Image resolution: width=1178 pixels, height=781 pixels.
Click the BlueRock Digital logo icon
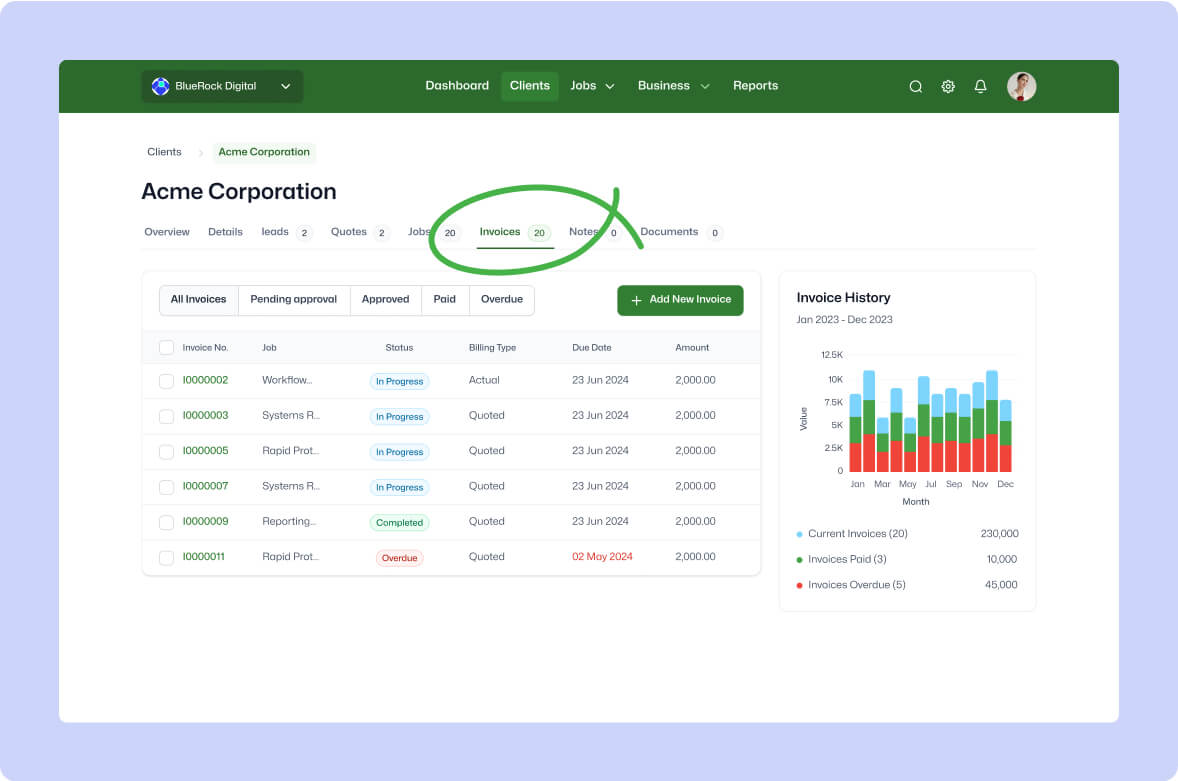(x=160, y=86)
